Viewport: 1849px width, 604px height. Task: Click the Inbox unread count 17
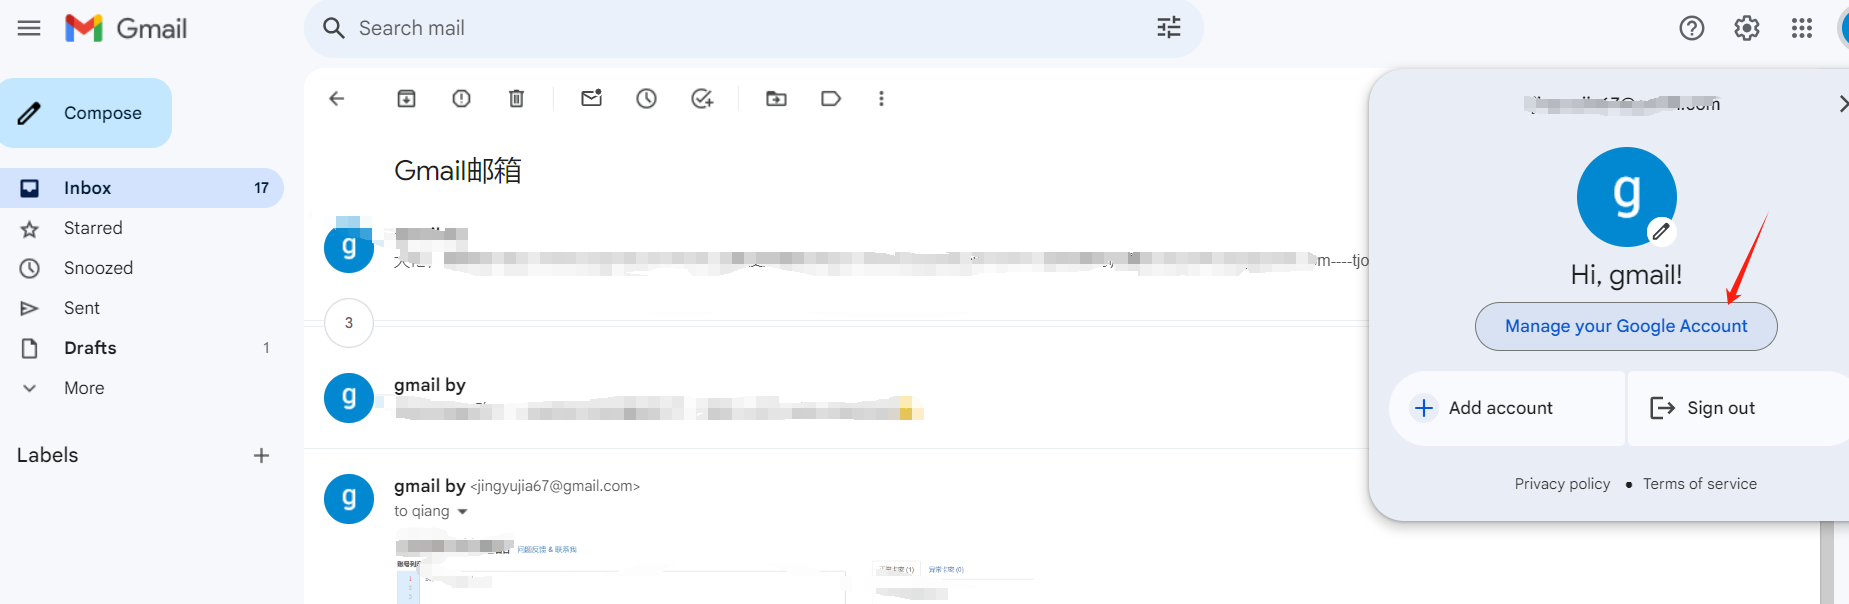tap(261, 188)
